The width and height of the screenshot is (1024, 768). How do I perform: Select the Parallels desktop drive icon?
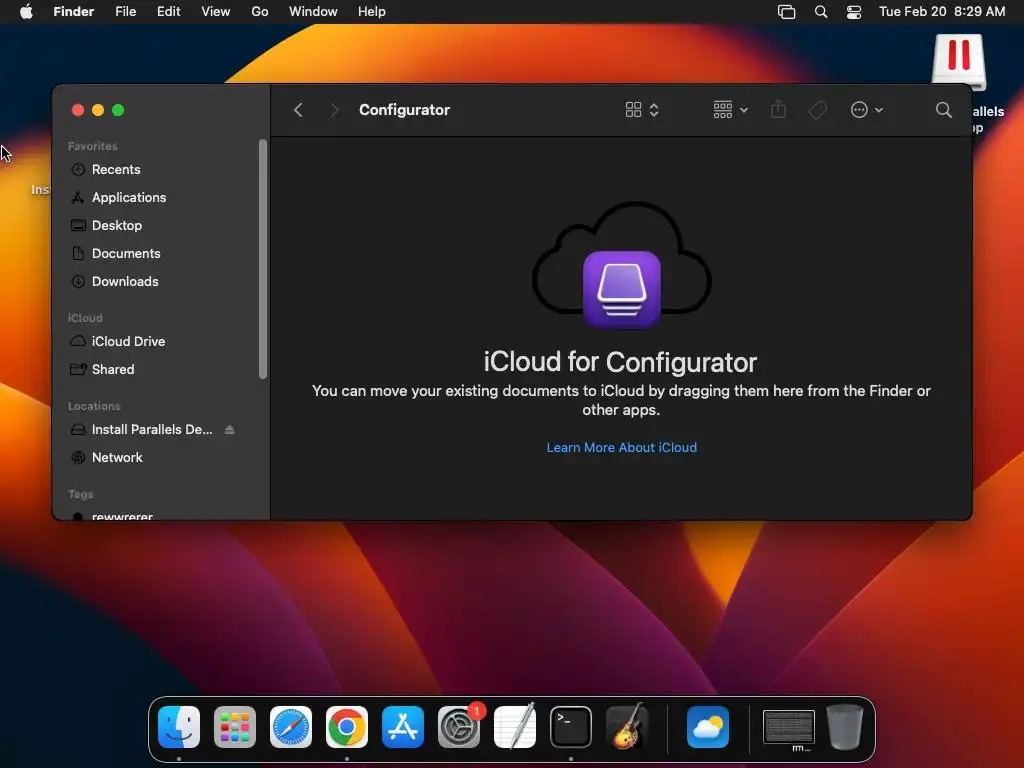(959, 62)
